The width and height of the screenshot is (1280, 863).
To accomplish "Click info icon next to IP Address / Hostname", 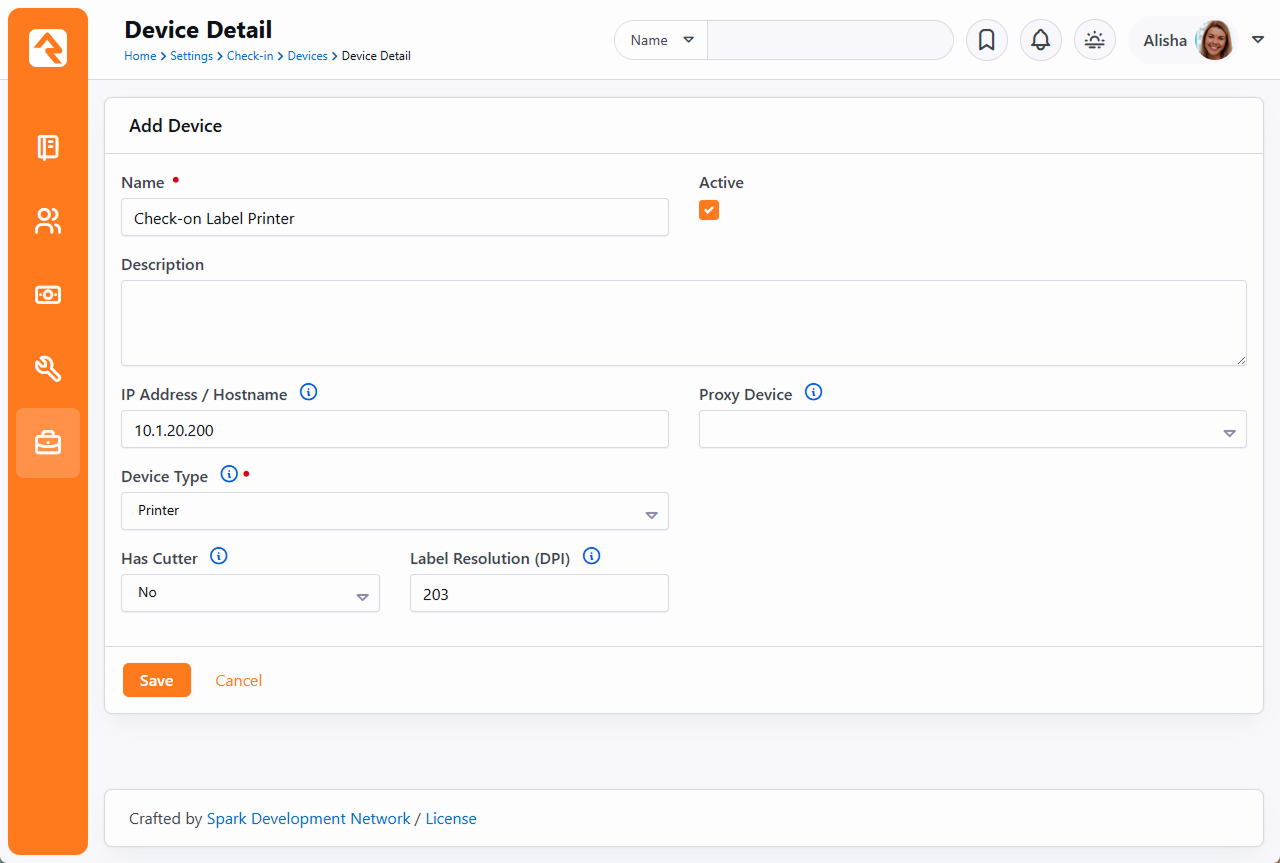I will coord(309,393).
